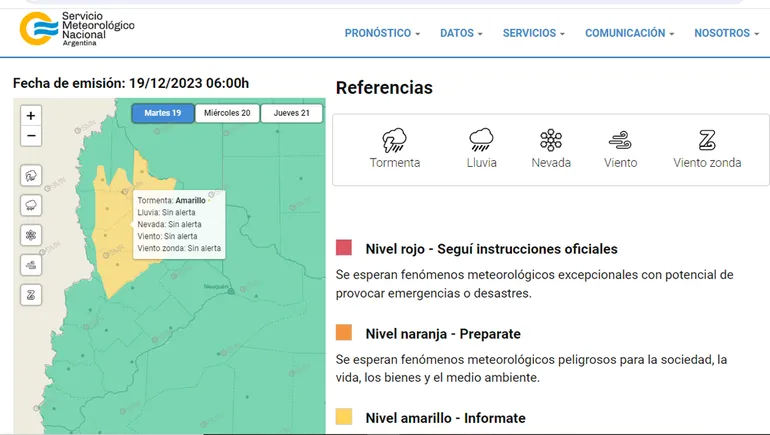Viewport: 770px width, 435px height.
Task: Open the PRONÓSTICO dropdown menu
Action: (x=382, y=33)
